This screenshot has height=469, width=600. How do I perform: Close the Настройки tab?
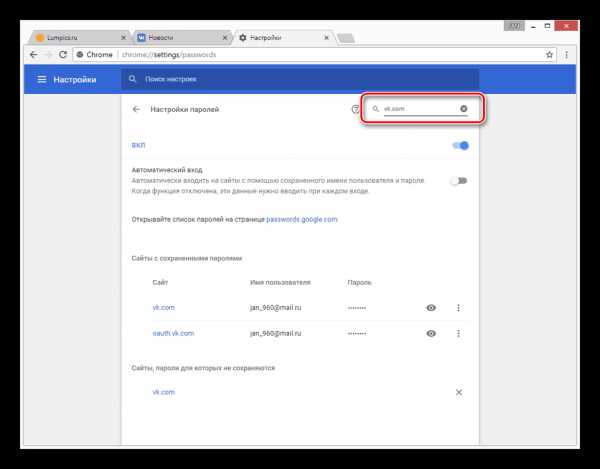pyautogui.click(x=326, y=37)
